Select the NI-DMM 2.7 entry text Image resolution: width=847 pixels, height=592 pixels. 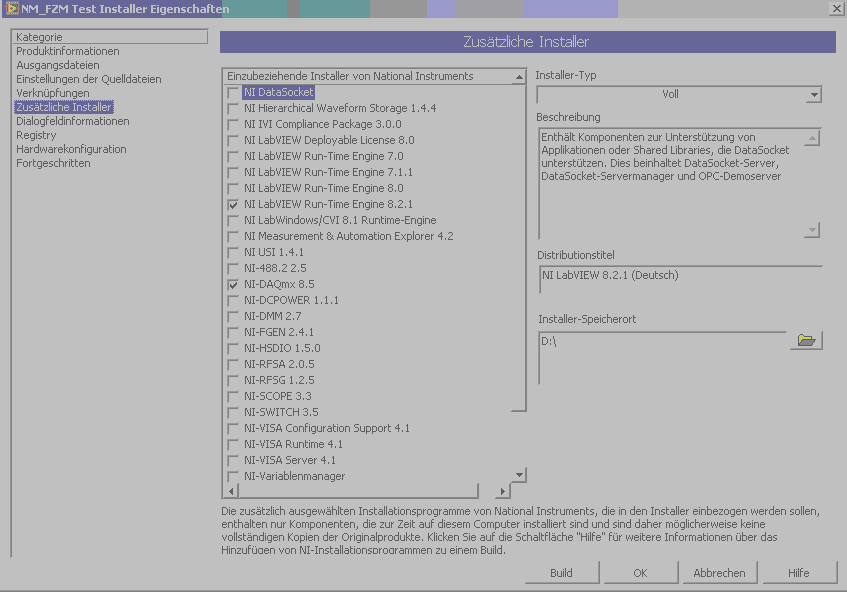click(x=272, y=317)
